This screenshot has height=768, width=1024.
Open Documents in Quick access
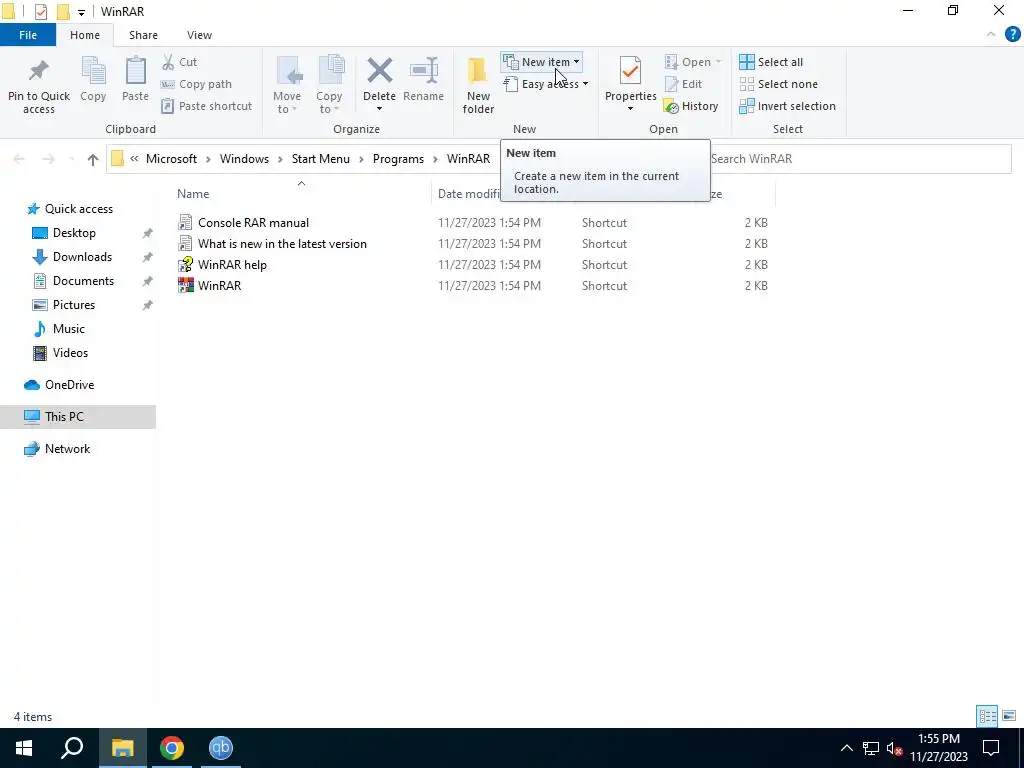tap(84, 281)
